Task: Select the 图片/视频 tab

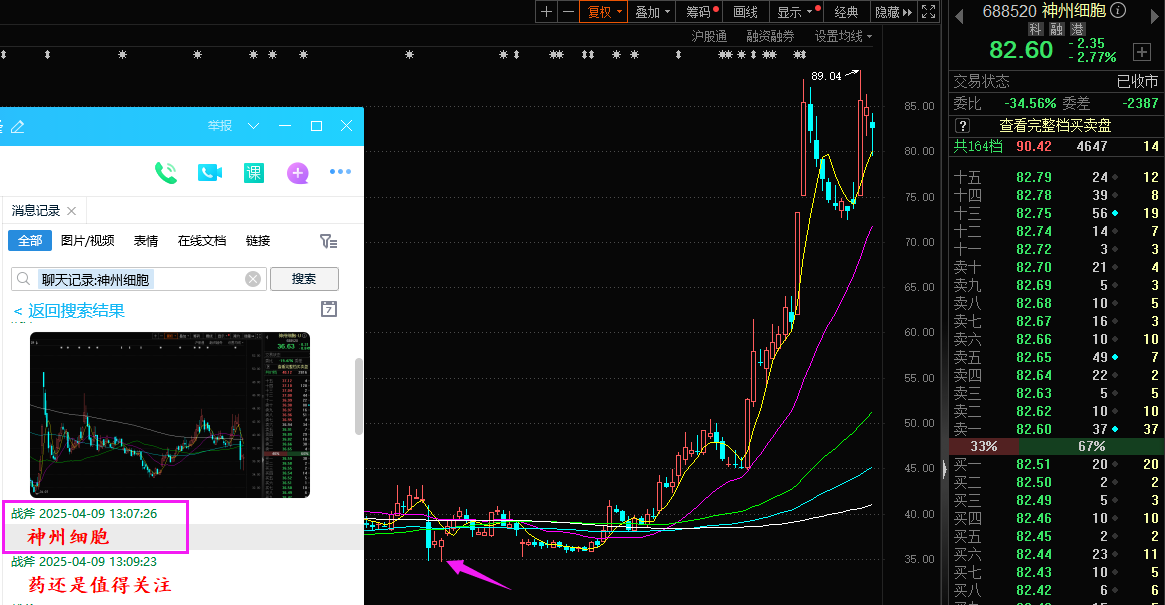Action: pos(88,241)
